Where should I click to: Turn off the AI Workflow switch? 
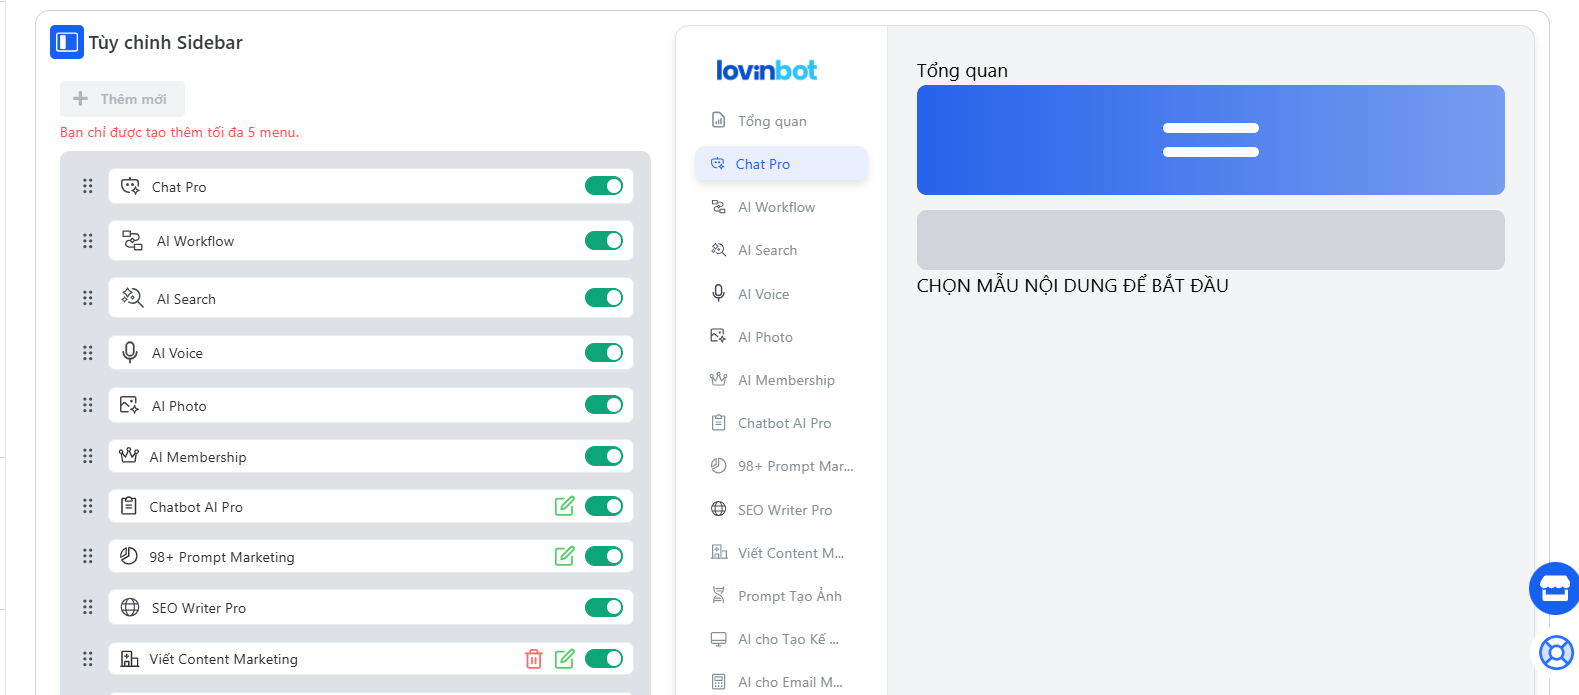pos(604,241)
